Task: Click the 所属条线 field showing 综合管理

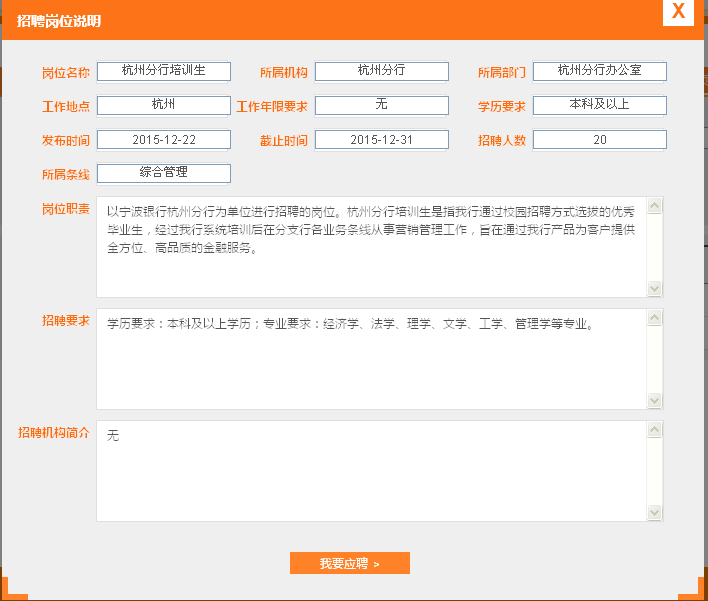Action: (164, 173)
